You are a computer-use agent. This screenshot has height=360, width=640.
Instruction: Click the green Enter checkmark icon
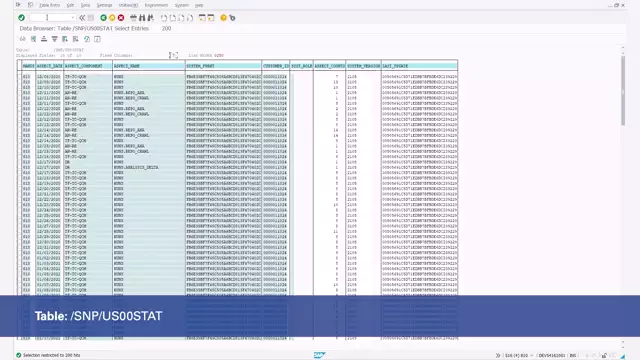(21, 18)
